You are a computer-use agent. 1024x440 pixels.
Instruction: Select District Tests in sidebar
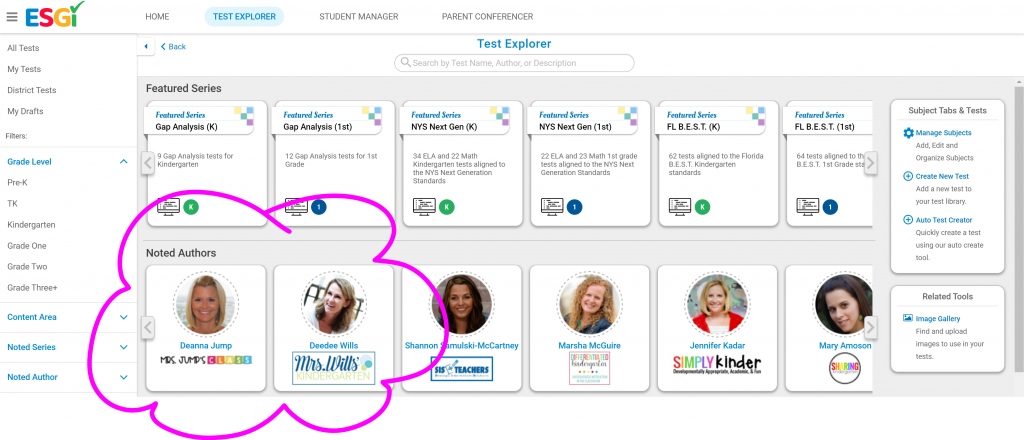(32, 90)
